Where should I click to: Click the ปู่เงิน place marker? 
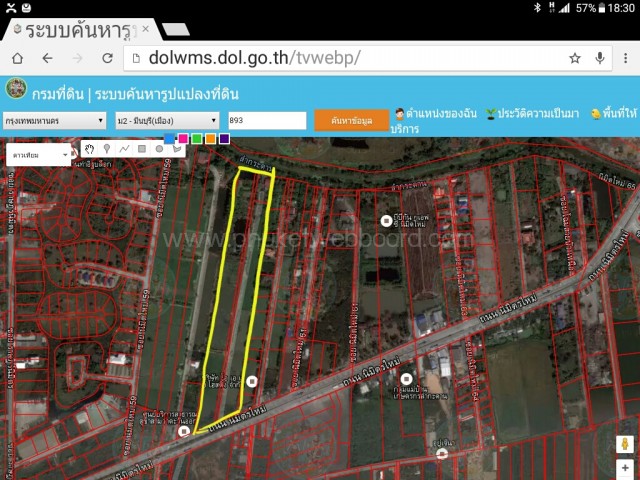[x=441, y=453]
